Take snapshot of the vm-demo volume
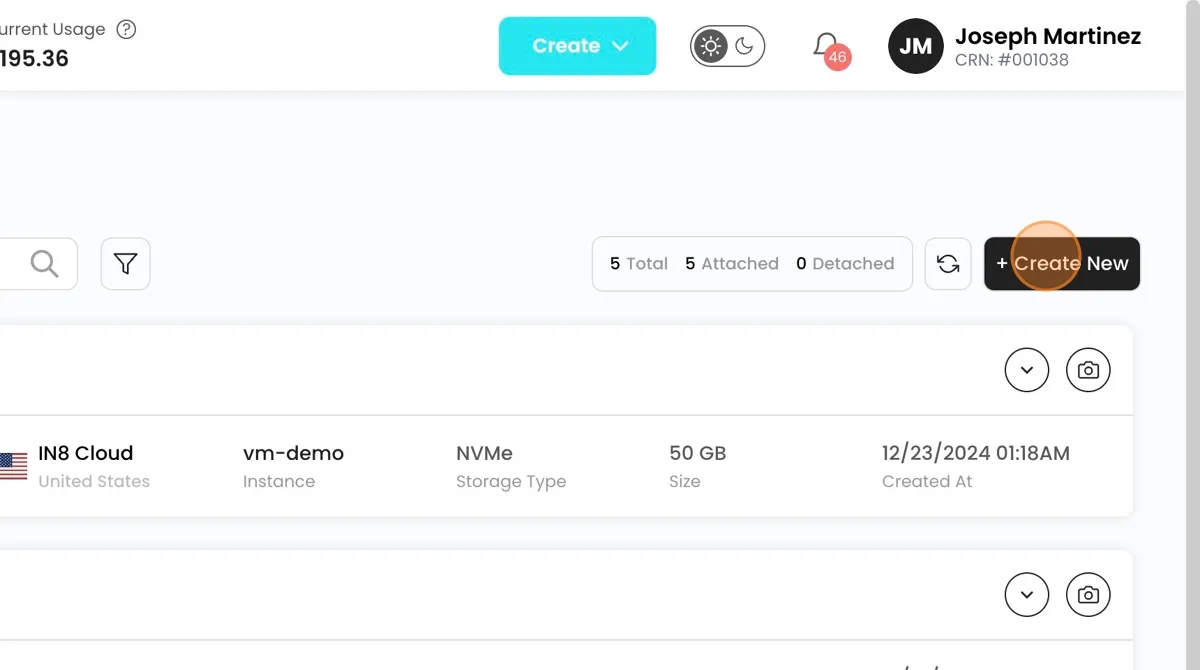 tap(1088, 370)
